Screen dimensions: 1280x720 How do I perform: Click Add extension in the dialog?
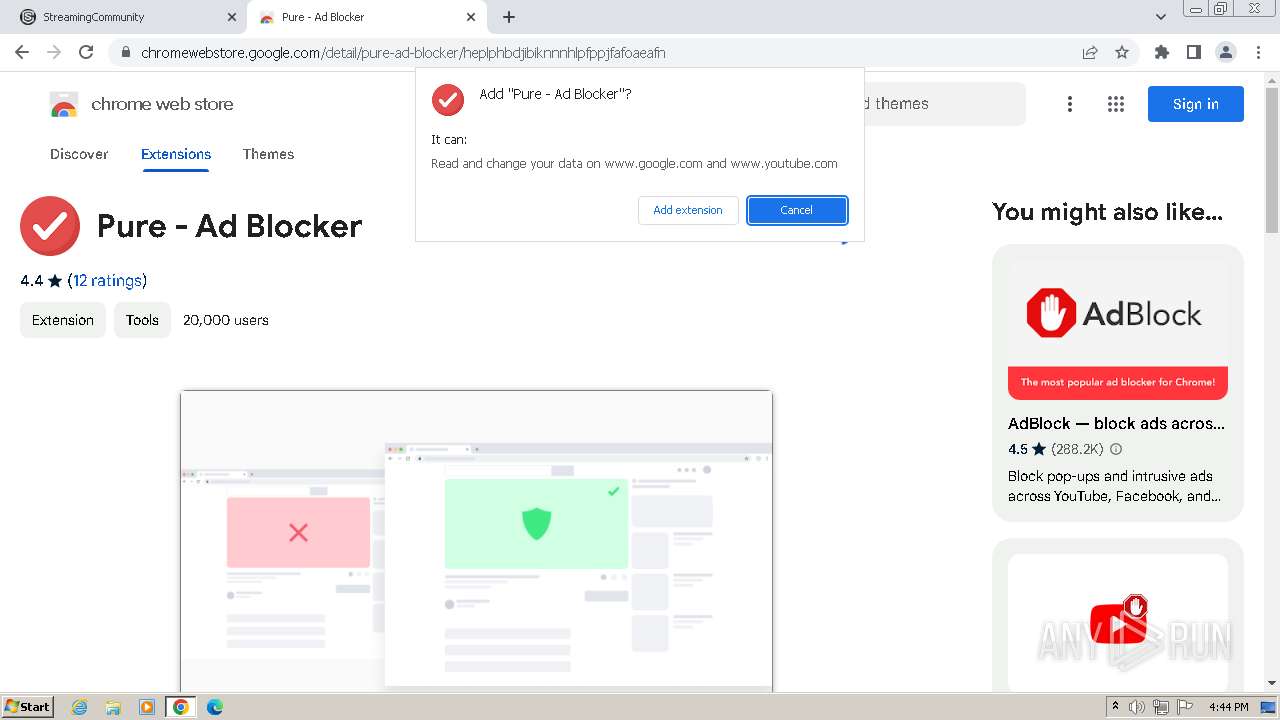(x=688, y=210)
